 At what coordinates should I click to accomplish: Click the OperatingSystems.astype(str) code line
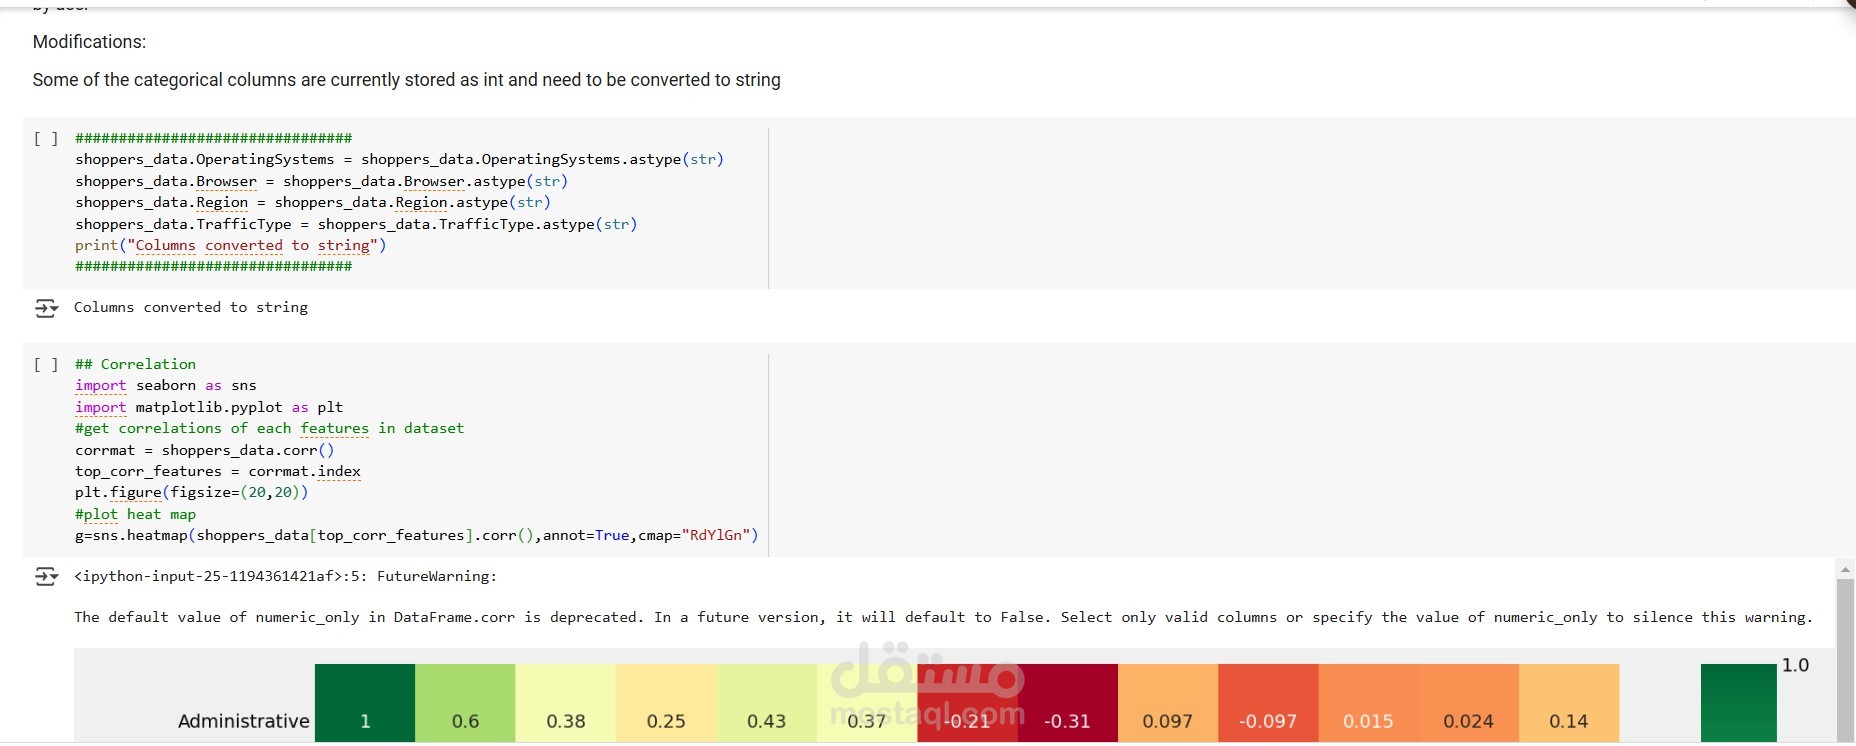[399, 160]
